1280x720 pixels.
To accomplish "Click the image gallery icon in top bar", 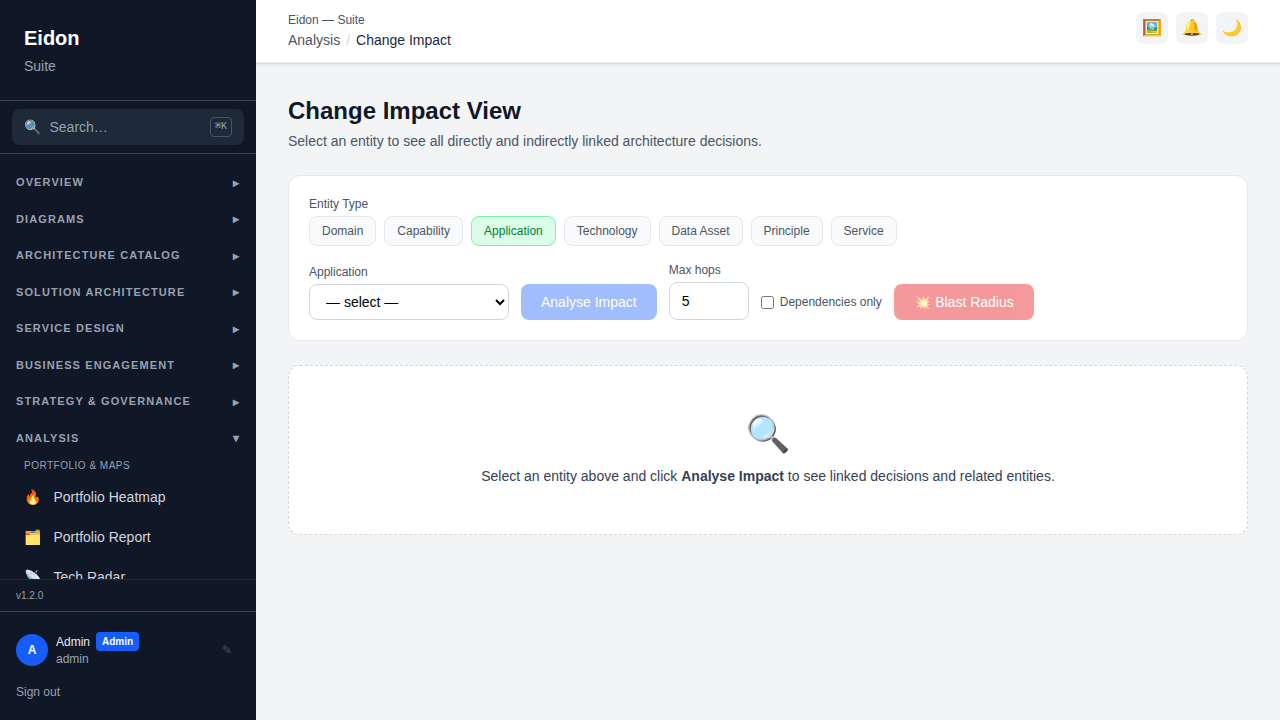I will [x=1152, y=28].
